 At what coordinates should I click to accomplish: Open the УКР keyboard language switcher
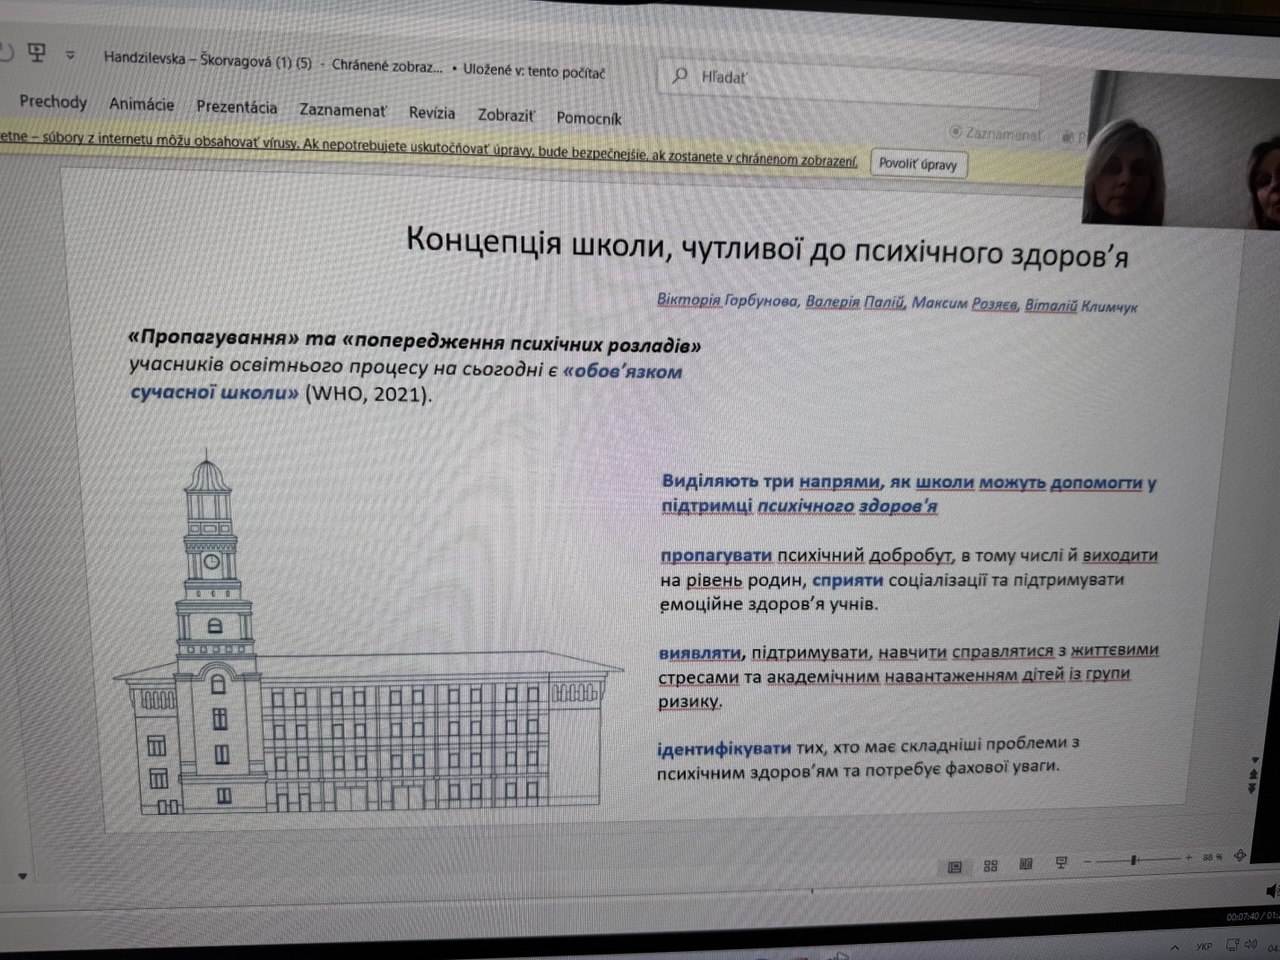1204,946
